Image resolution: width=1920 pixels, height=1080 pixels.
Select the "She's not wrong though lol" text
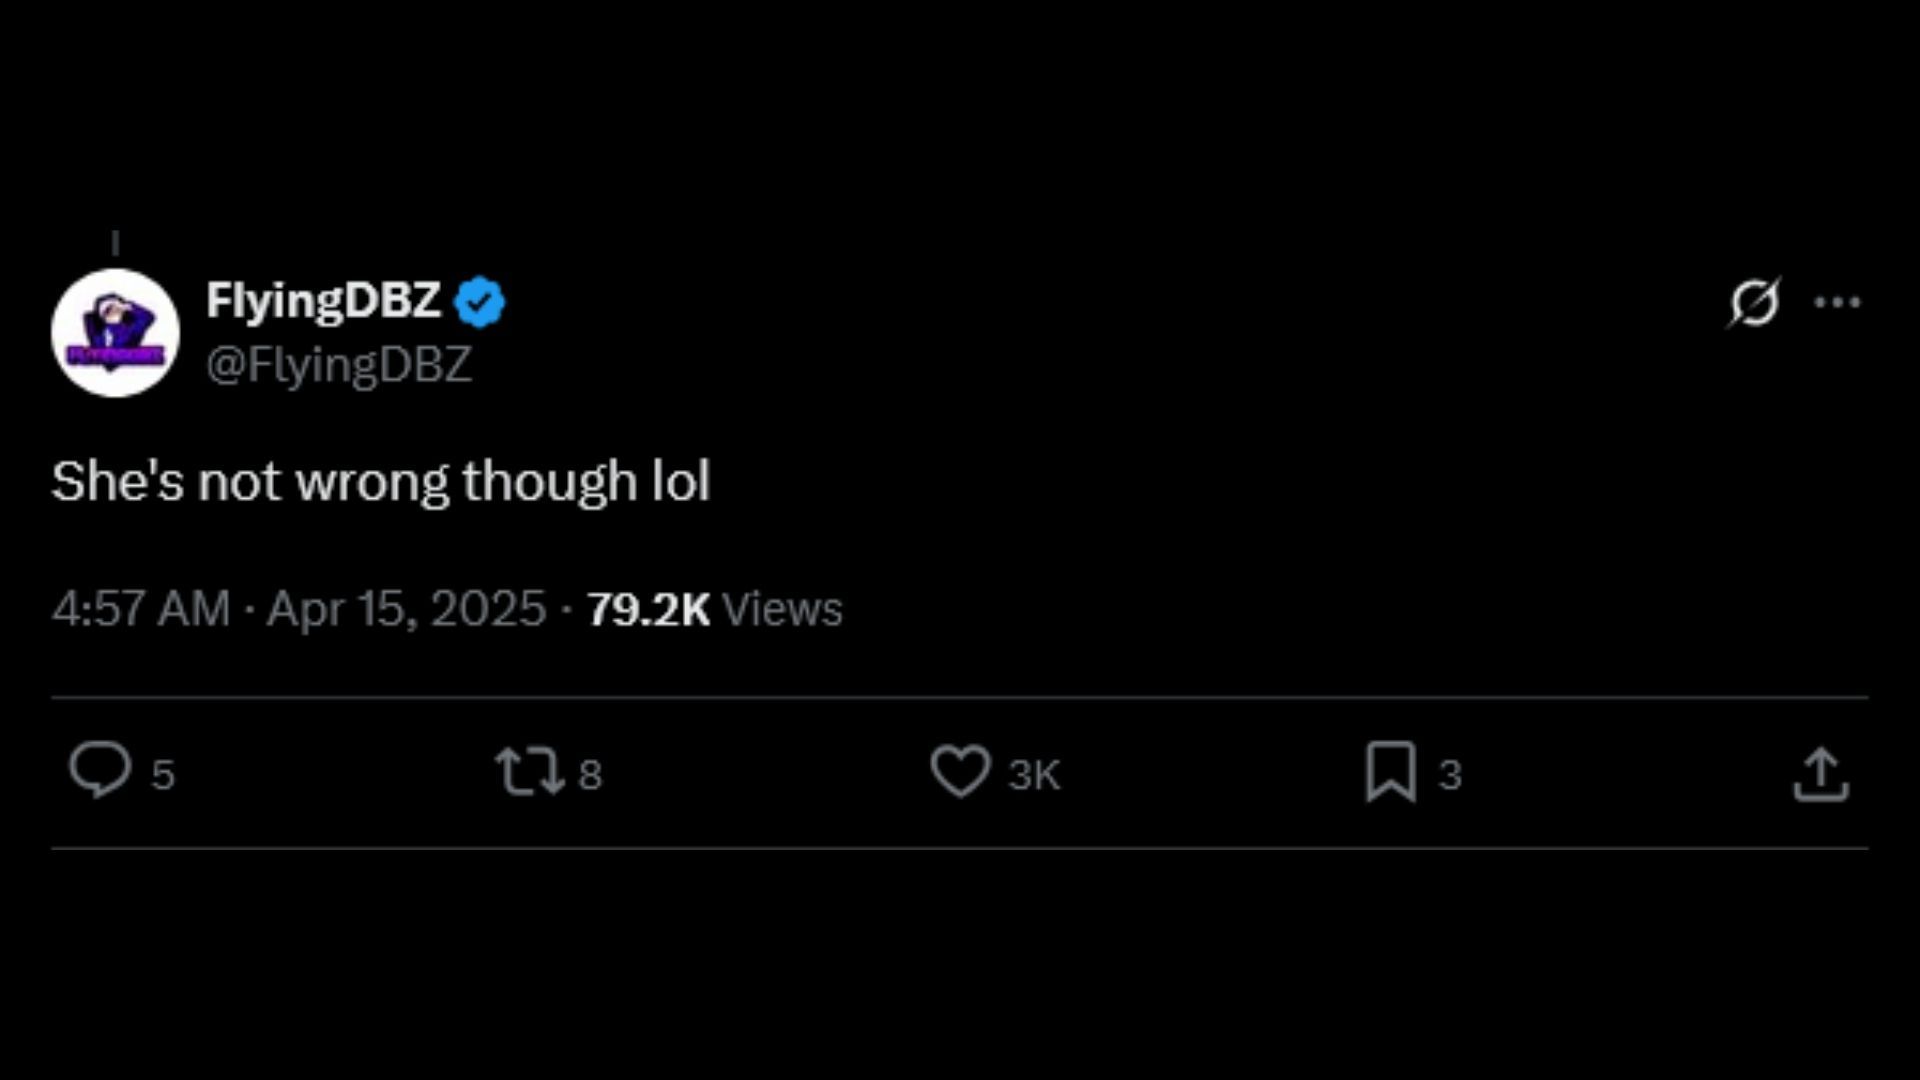click(380, 482)
